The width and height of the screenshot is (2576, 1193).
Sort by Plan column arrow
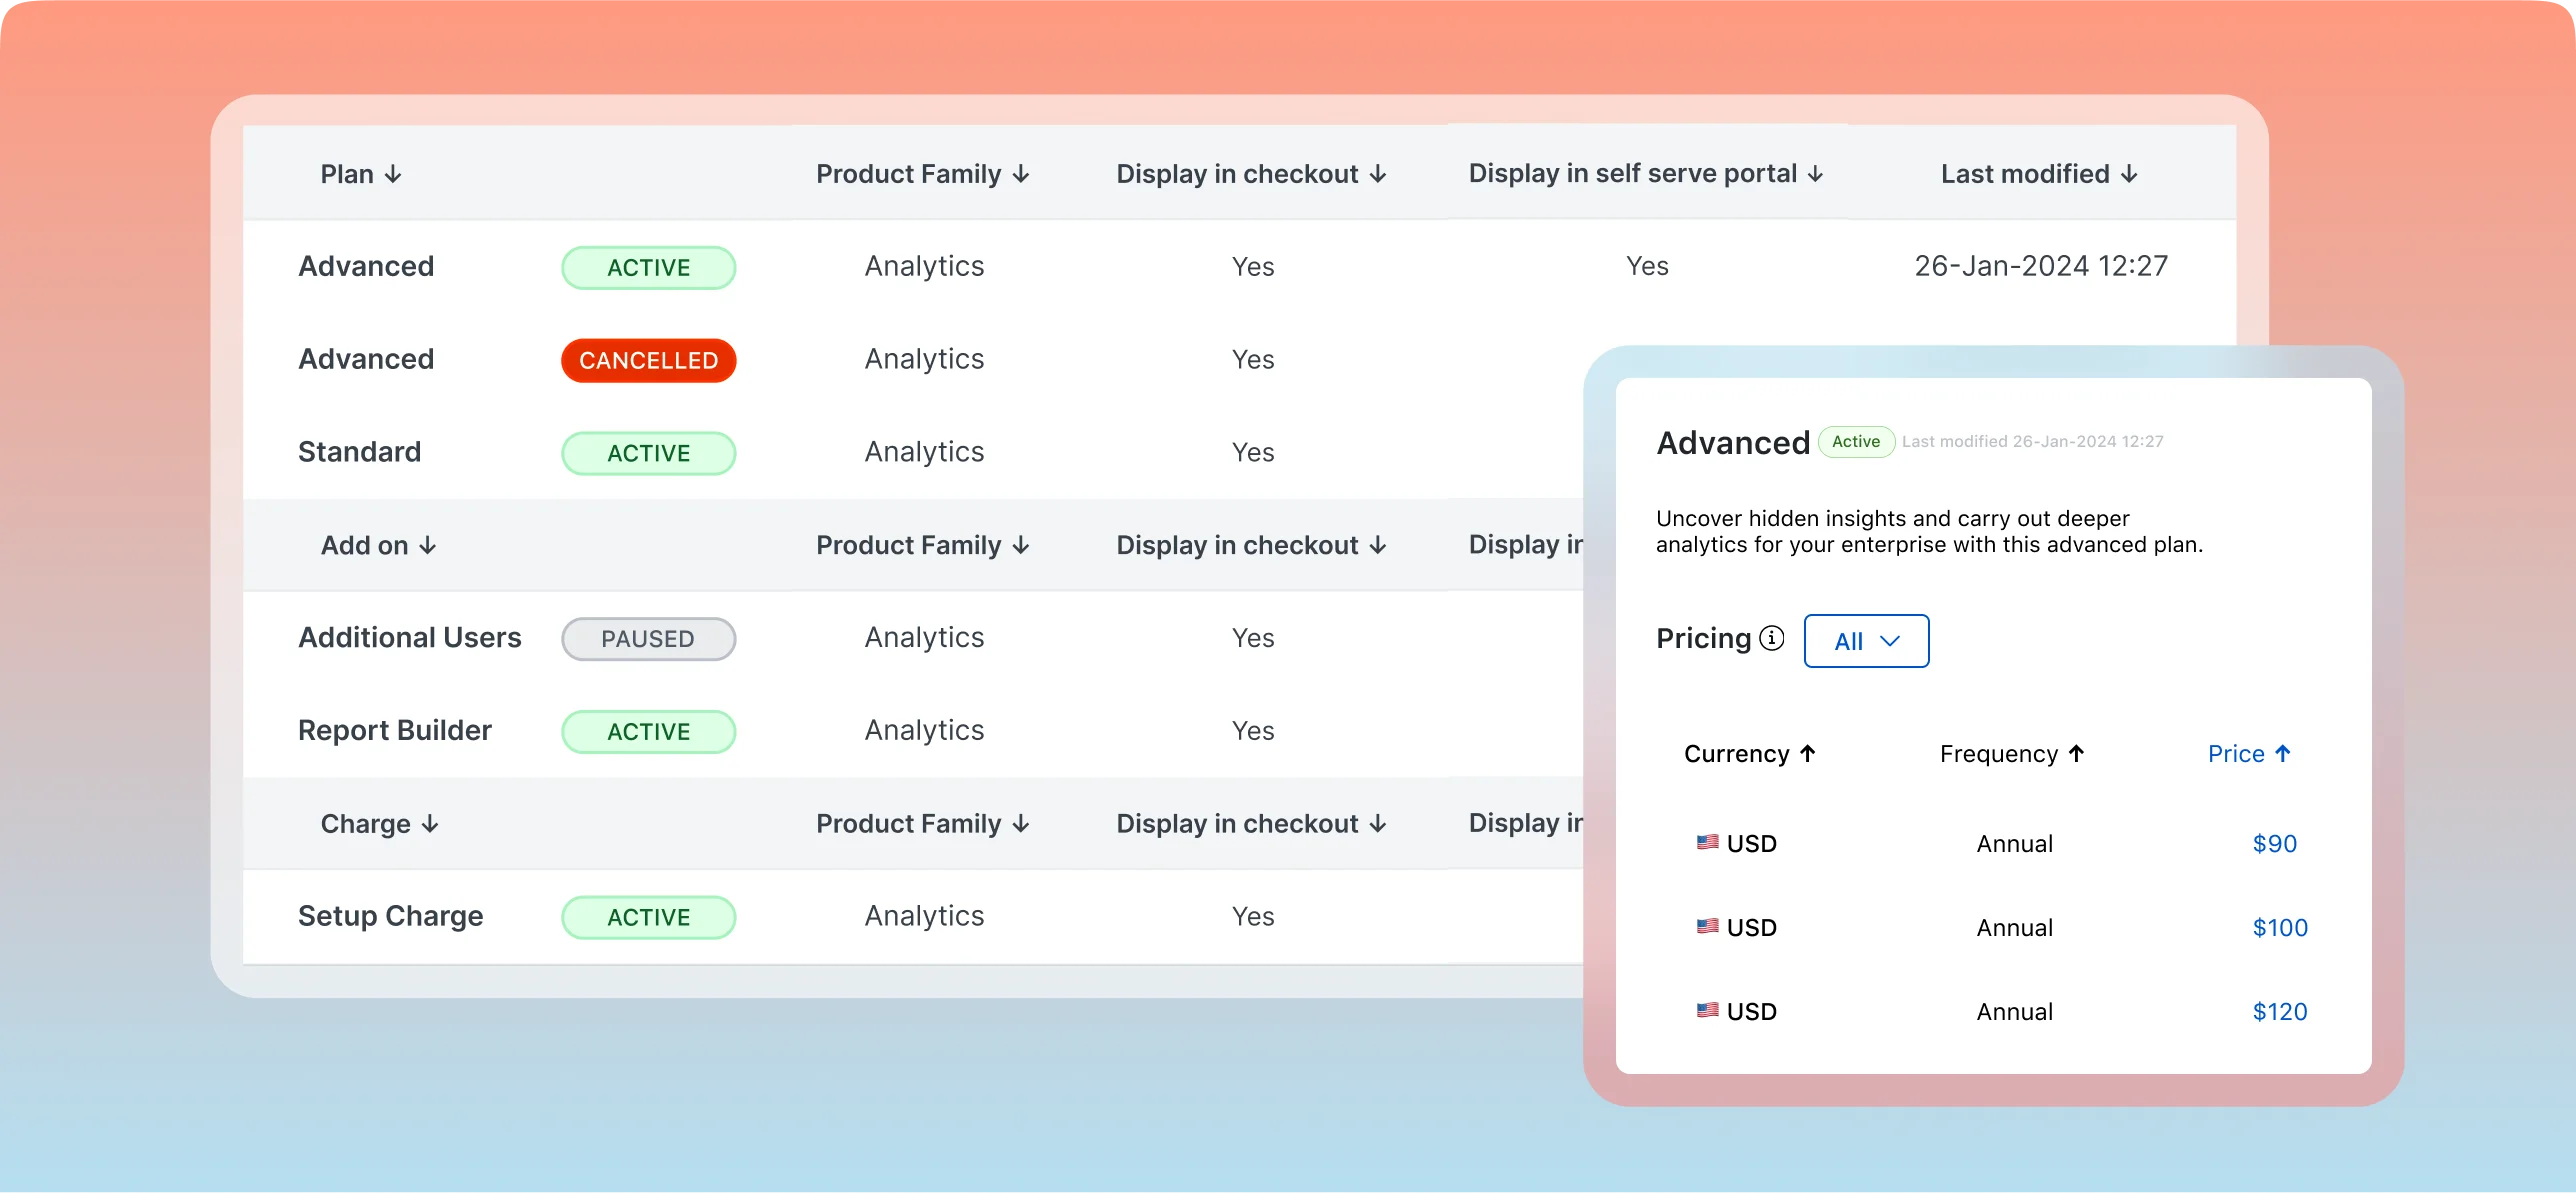click(393, 174)
